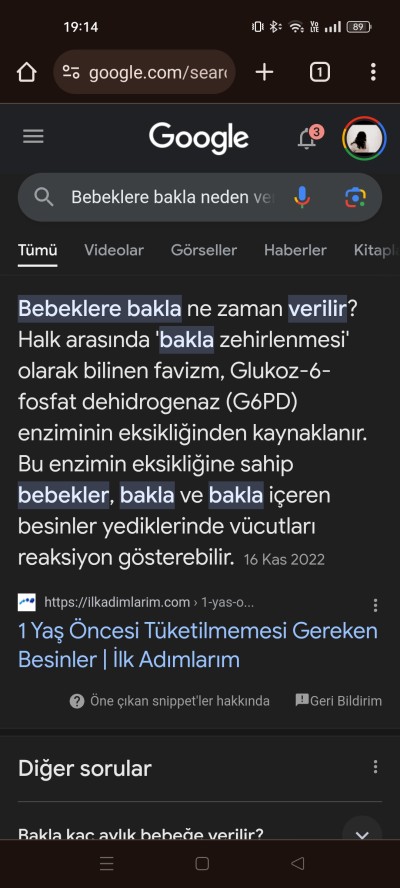
Task: Open the Google account profile picture
Action: click(x=364, y=138)
